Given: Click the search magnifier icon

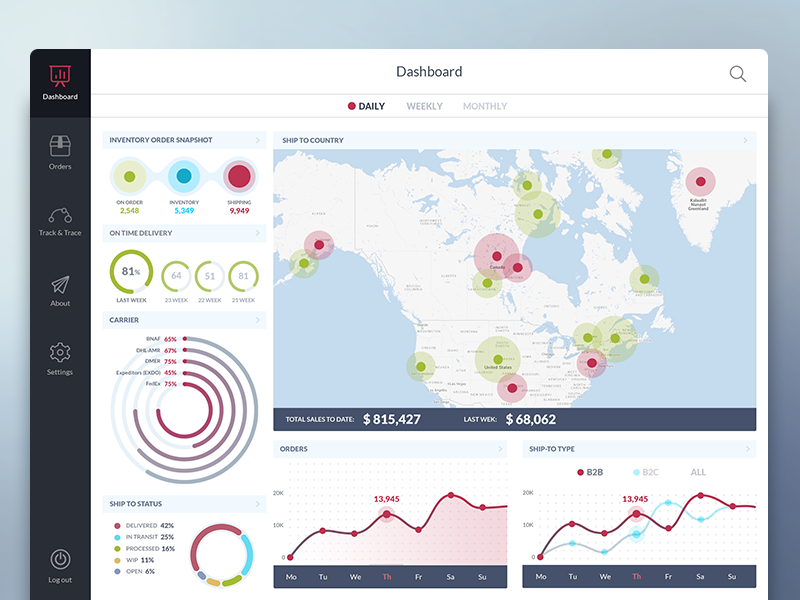Looking at the screenshot, I should click(x=737, y=73).
